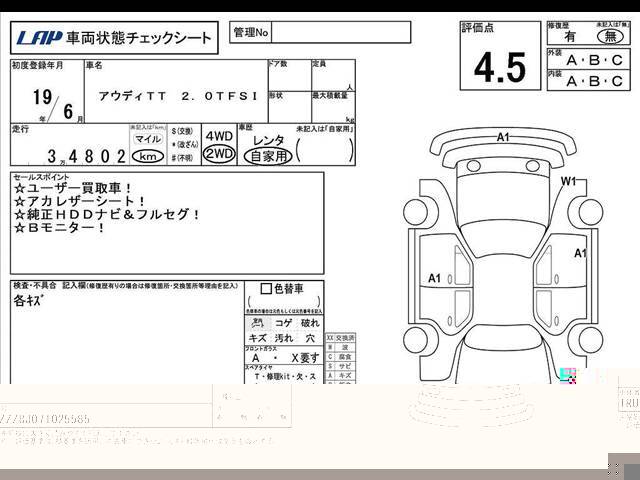
Task: Click the rear-left wheel in the diagram
Action: (416, 340)
